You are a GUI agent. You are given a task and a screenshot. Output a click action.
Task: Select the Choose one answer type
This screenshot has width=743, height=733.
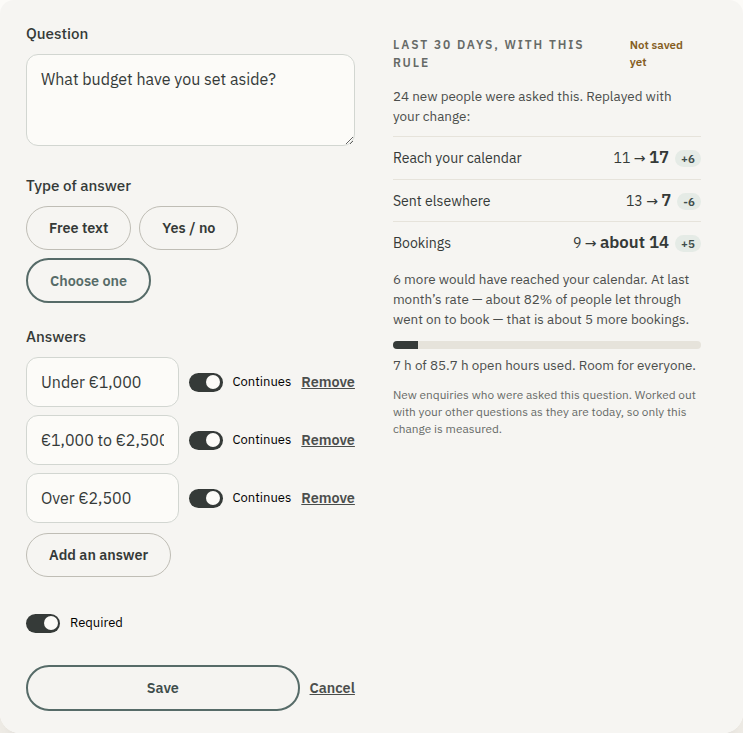[x=89, y=281]
